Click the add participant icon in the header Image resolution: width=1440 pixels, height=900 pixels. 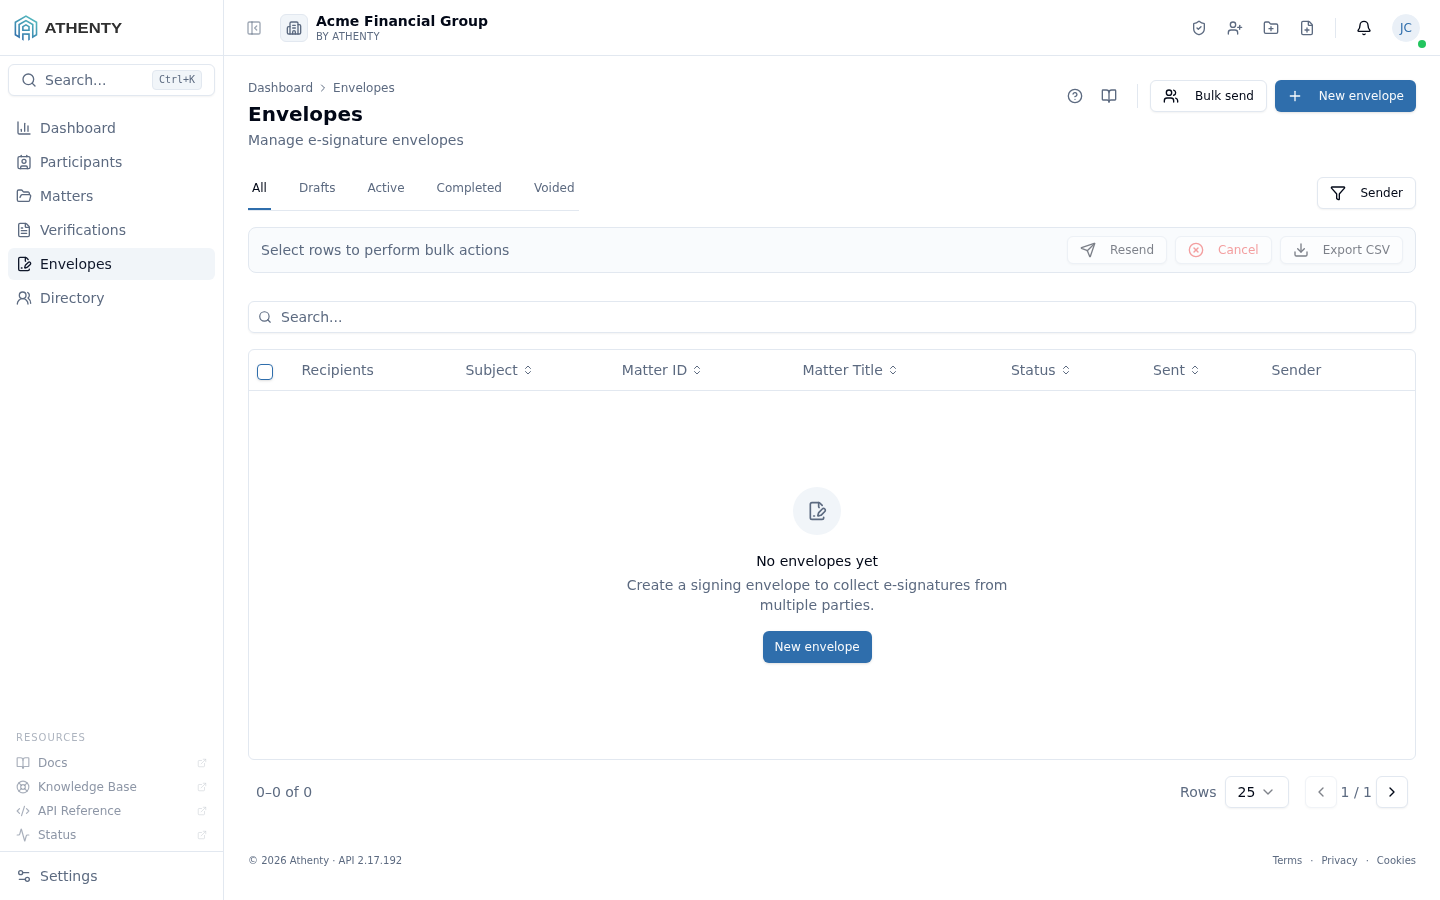tap(1235, 28)
